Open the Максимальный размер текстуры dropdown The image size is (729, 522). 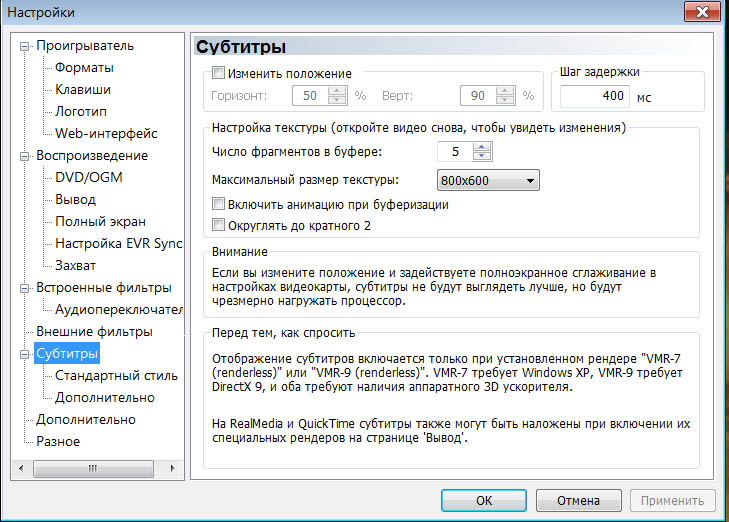(x=488, y=180)
